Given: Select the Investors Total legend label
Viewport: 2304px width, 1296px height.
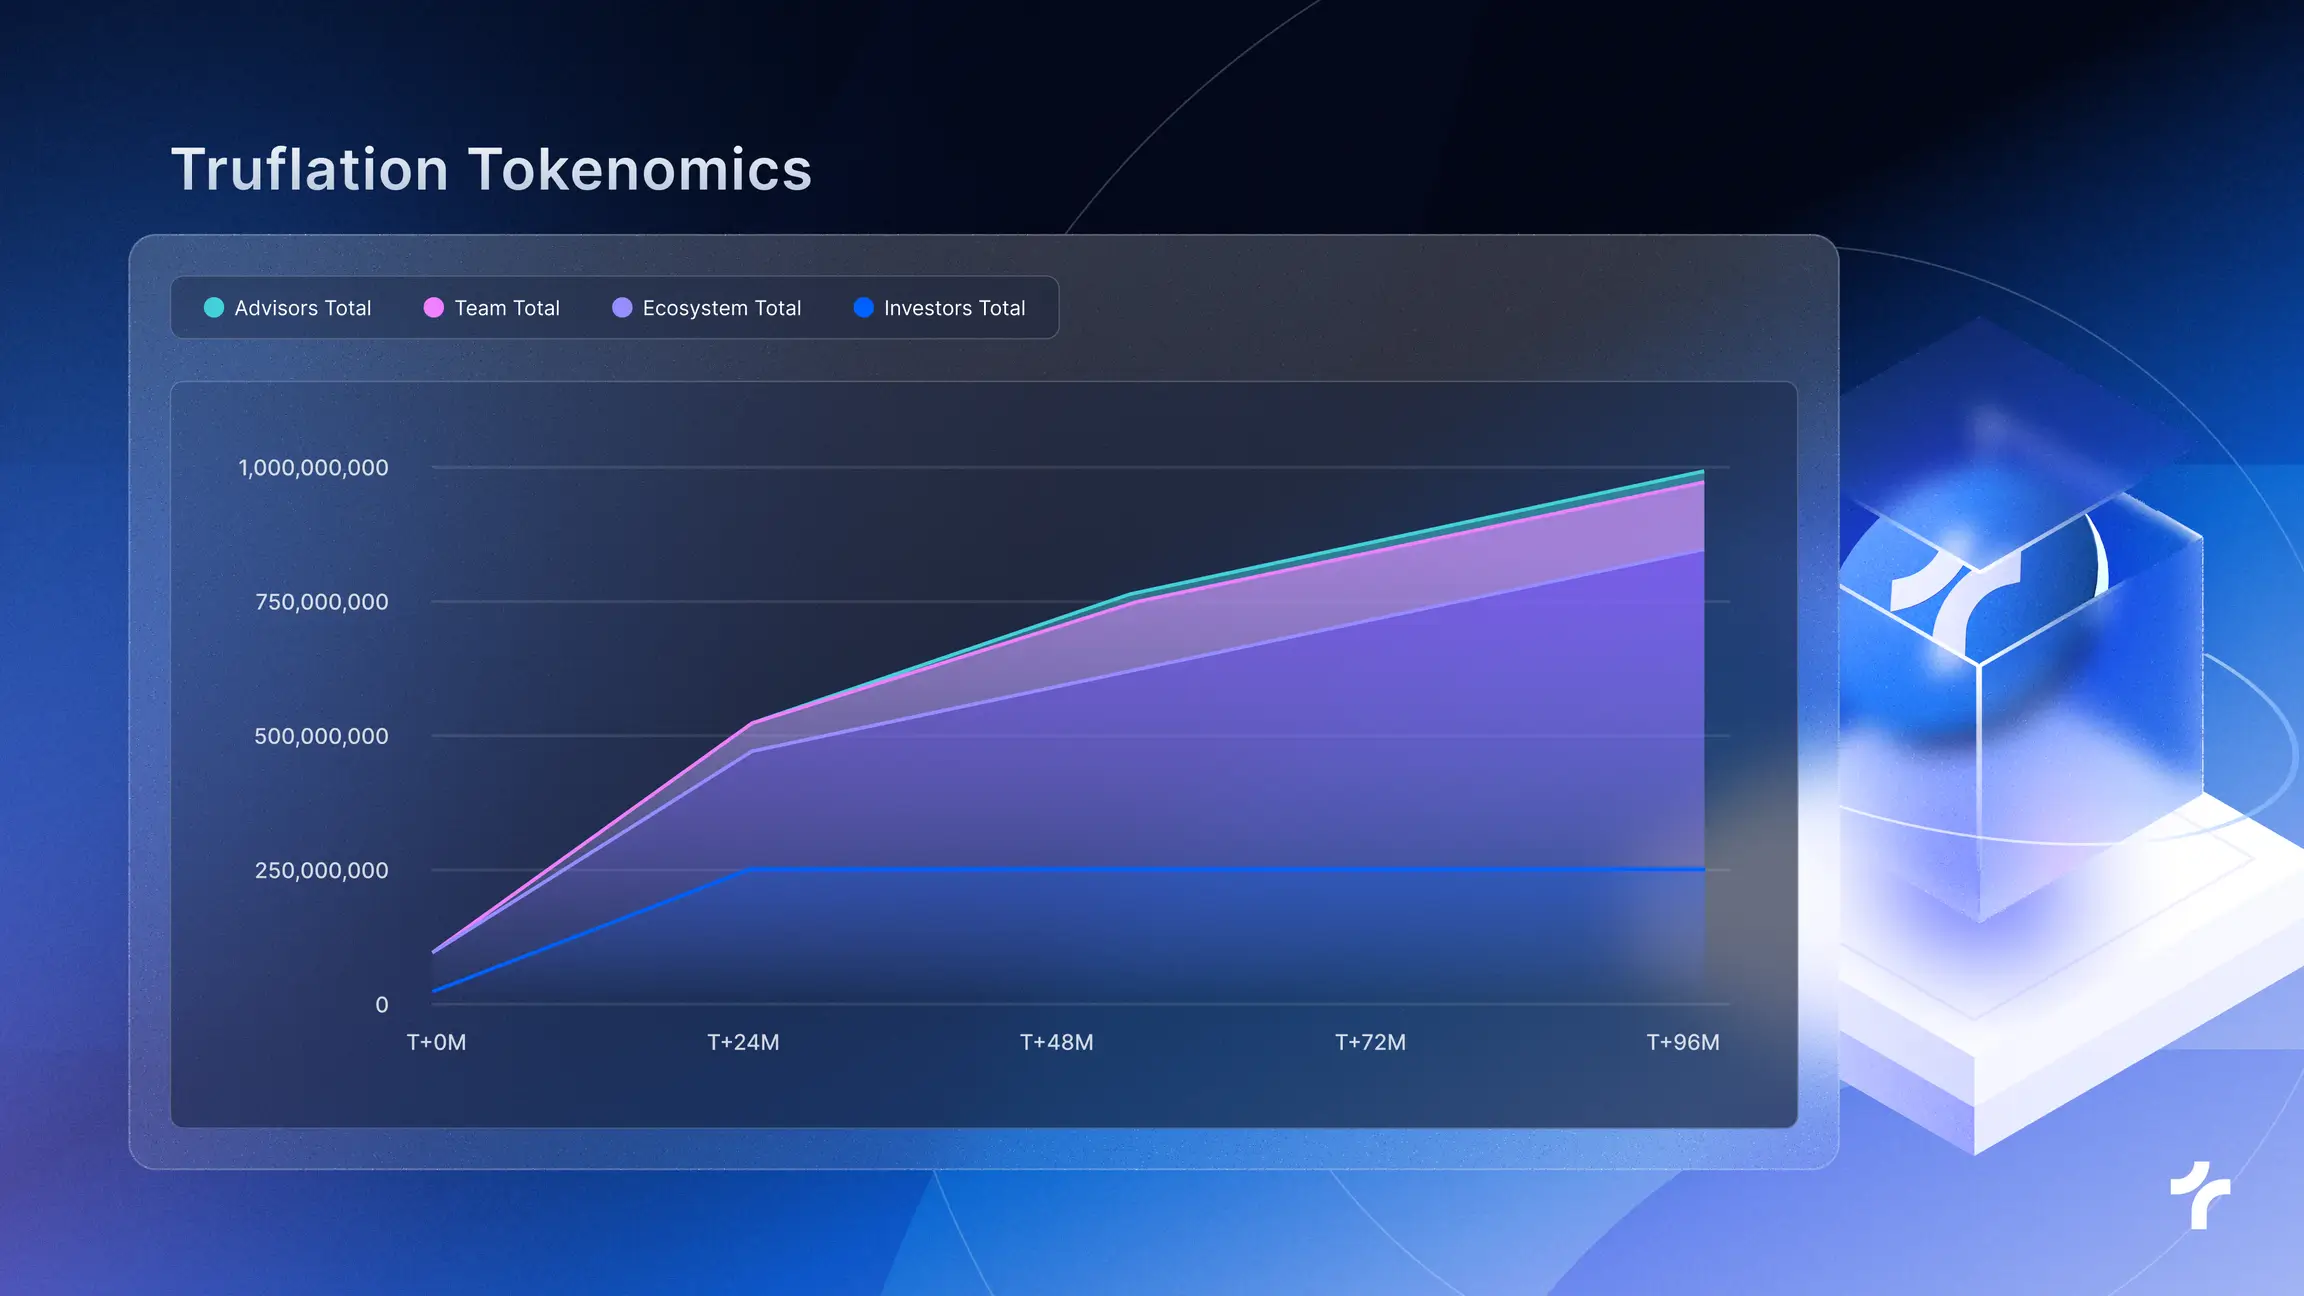Looking at the screenshot, I should 955,308.
